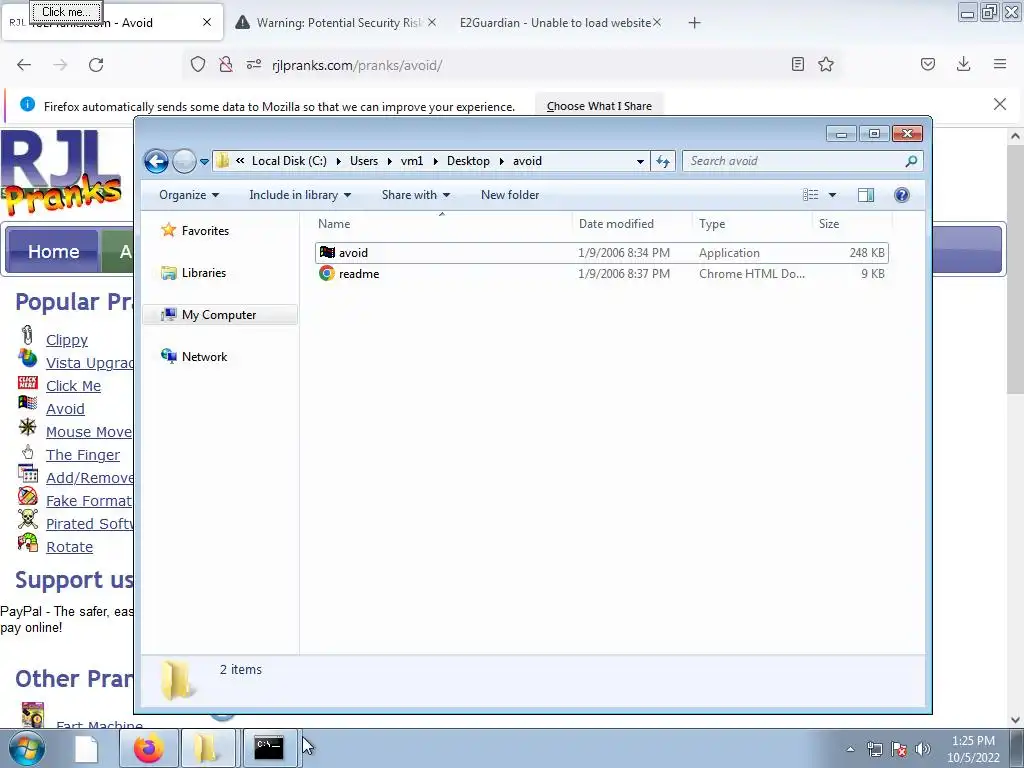Open the Avoid prank link
This screenshot has width=1024, height=768.
pyautogui.click(x=65, y=409)
